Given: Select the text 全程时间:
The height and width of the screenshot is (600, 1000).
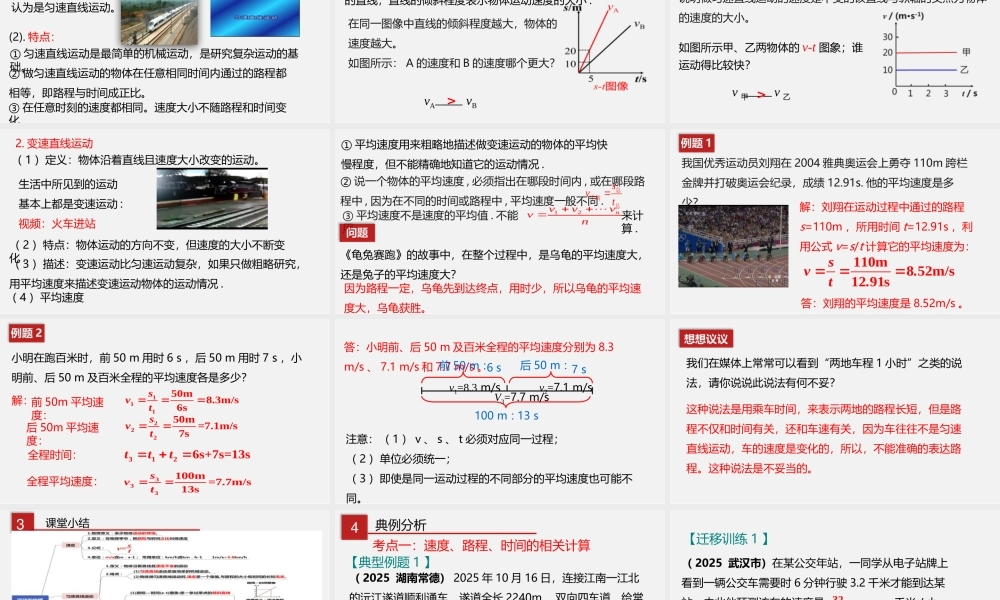Looking at the screenshot, I should (x=52, y=455).
